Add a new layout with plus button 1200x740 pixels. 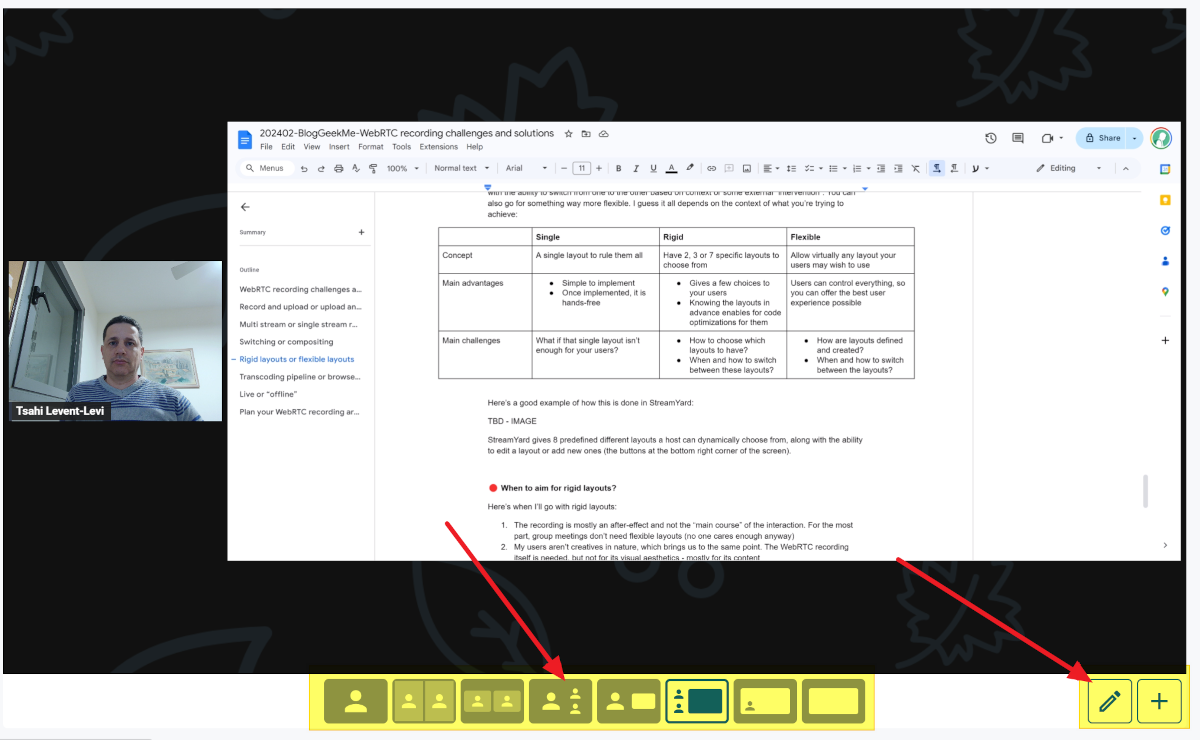click(1159, 701)
